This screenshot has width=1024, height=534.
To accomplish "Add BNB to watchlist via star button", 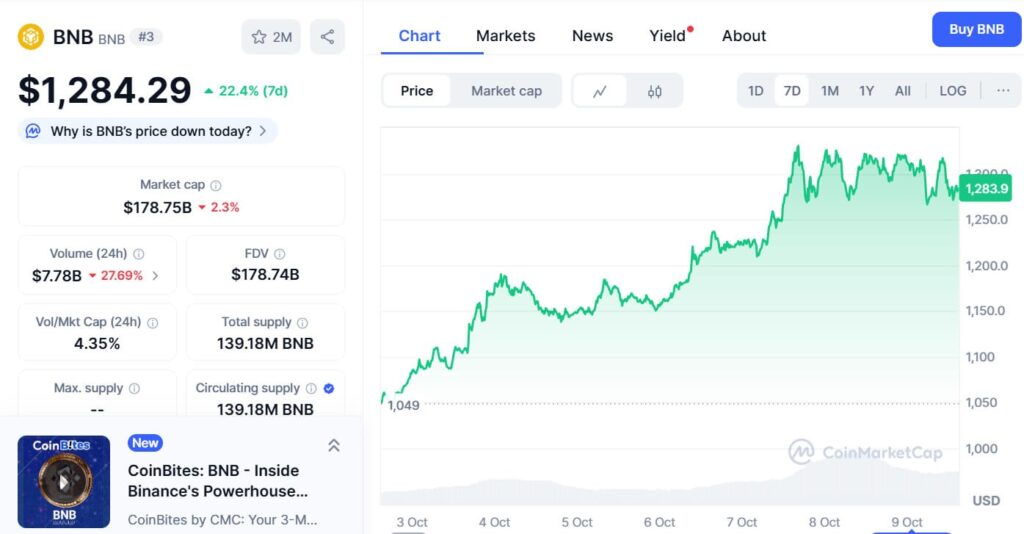I will pyautogui.click(x=271, y=37).
